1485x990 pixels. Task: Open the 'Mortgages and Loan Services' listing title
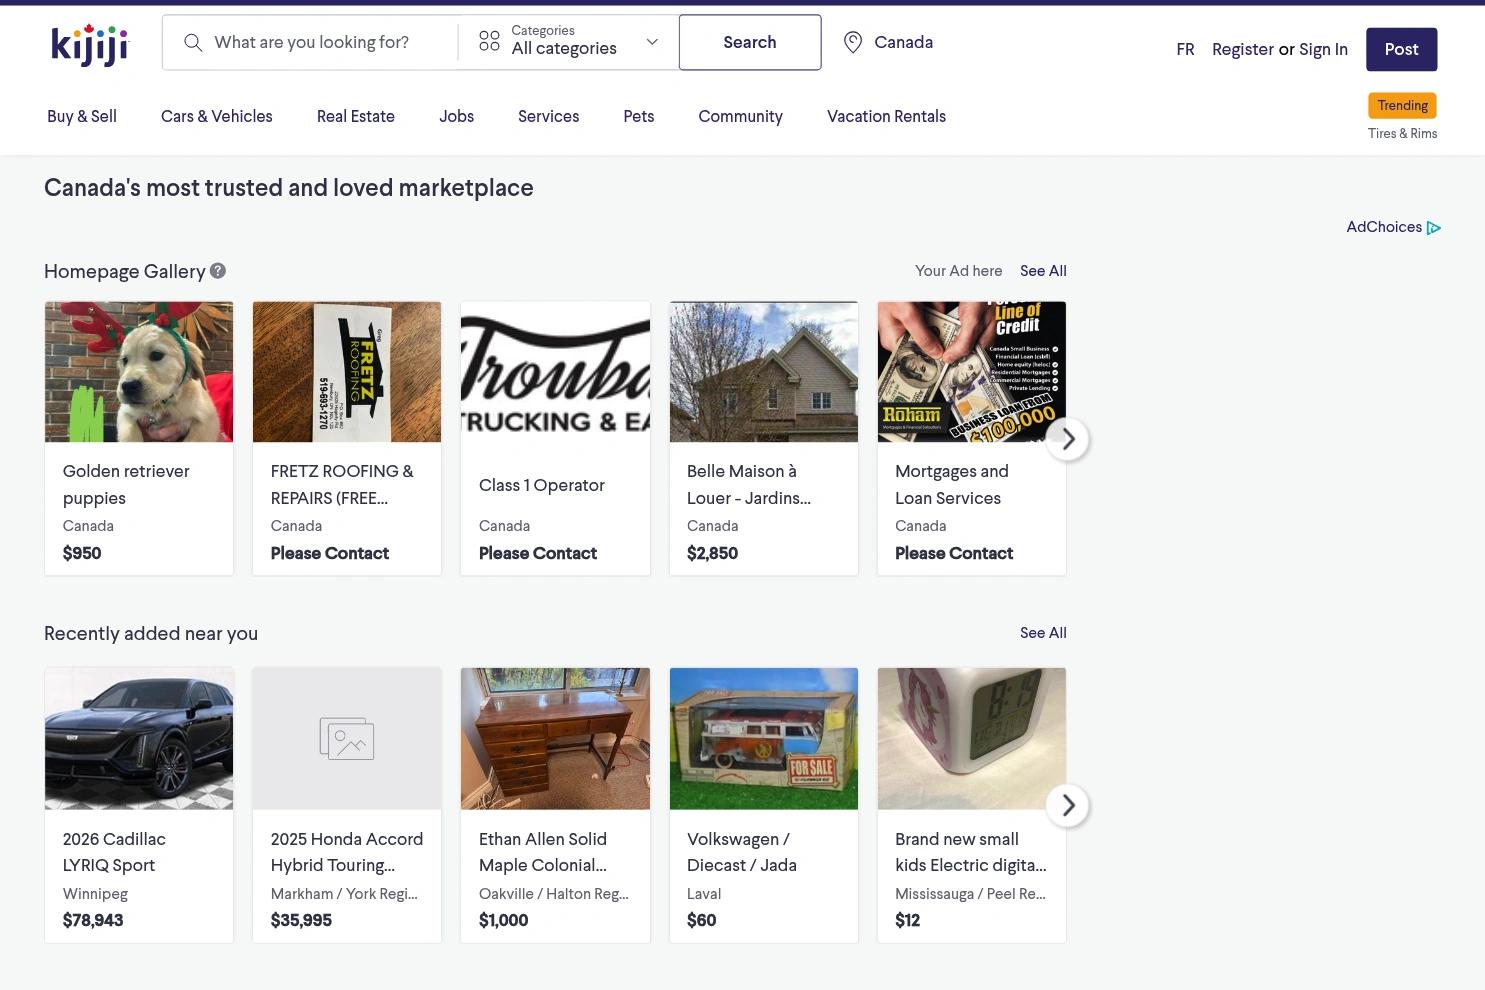(x=952, y=484)
